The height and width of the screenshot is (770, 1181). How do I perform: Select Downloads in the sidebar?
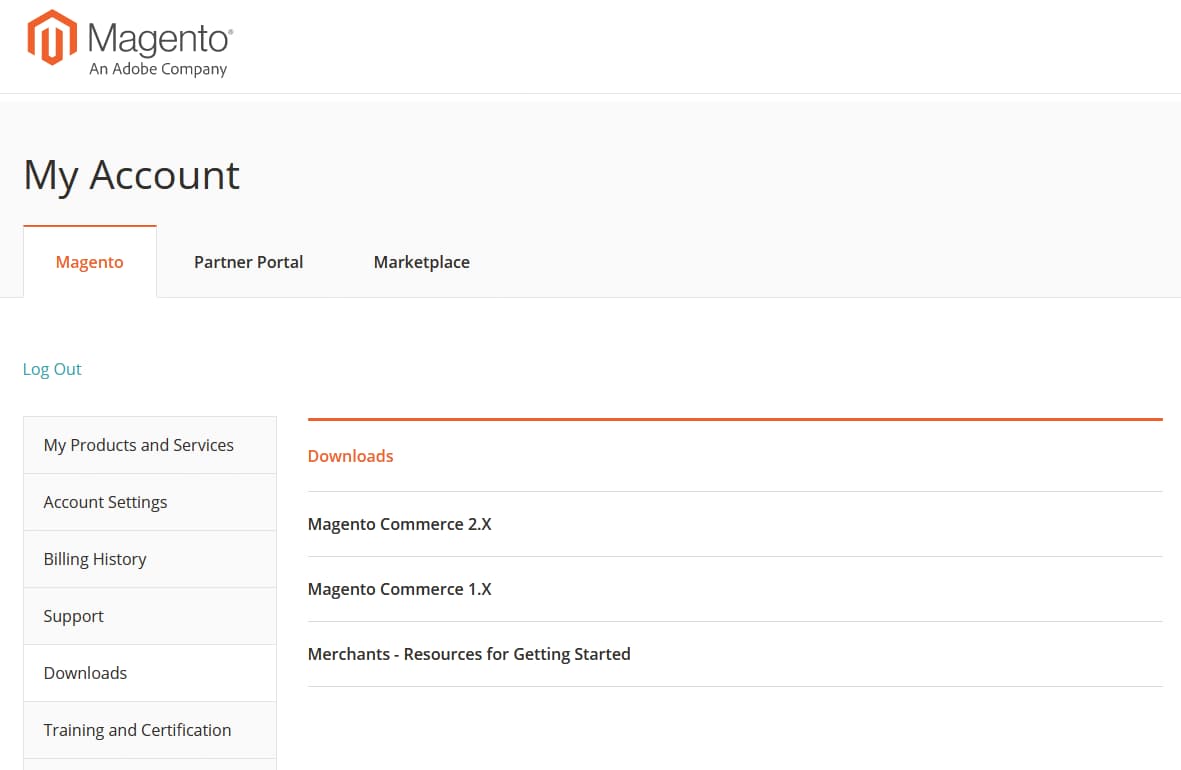tap(85, 672)
